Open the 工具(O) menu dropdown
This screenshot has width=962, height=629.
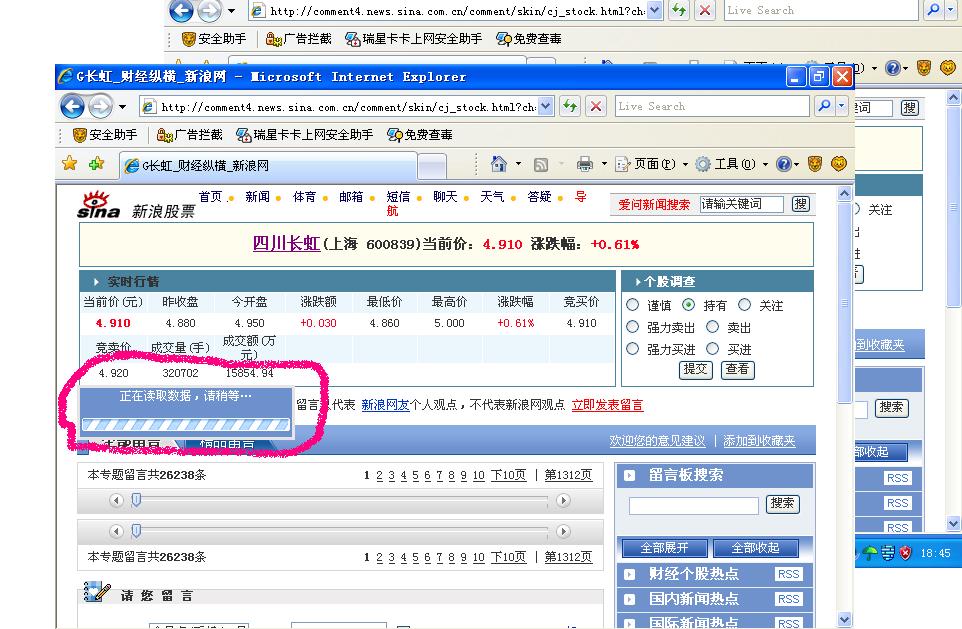(765, 164)
